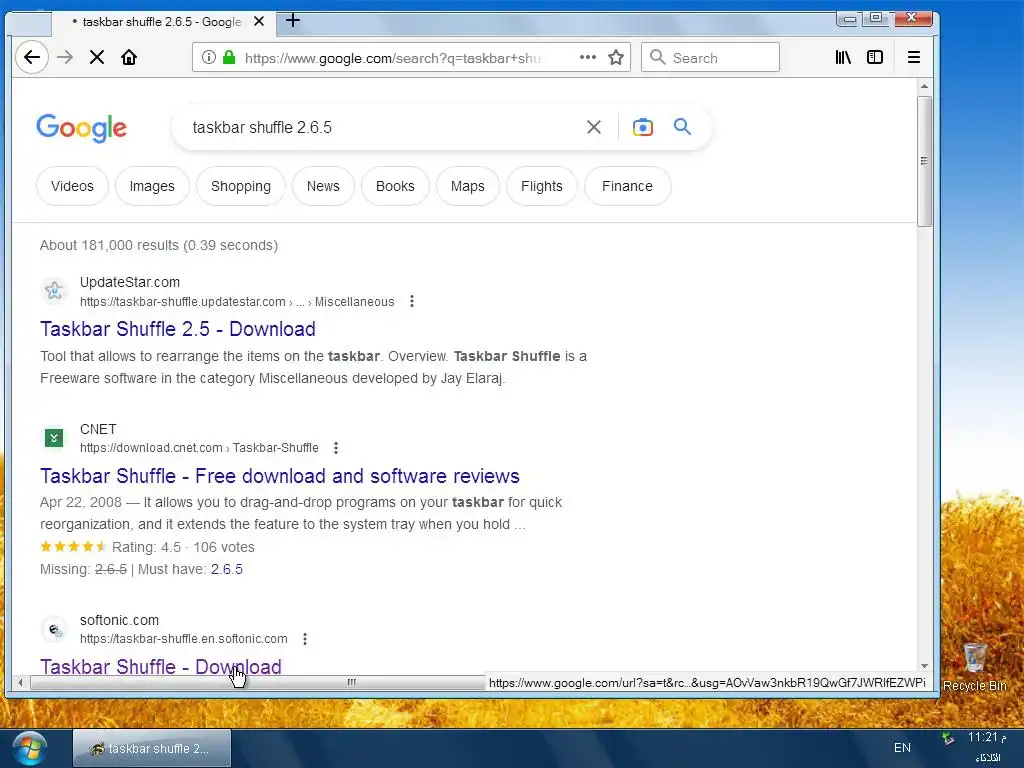Click the Firefox Search box
Image resolution: width=1024 pixels, height=768 pixels.
pos(711,57)
